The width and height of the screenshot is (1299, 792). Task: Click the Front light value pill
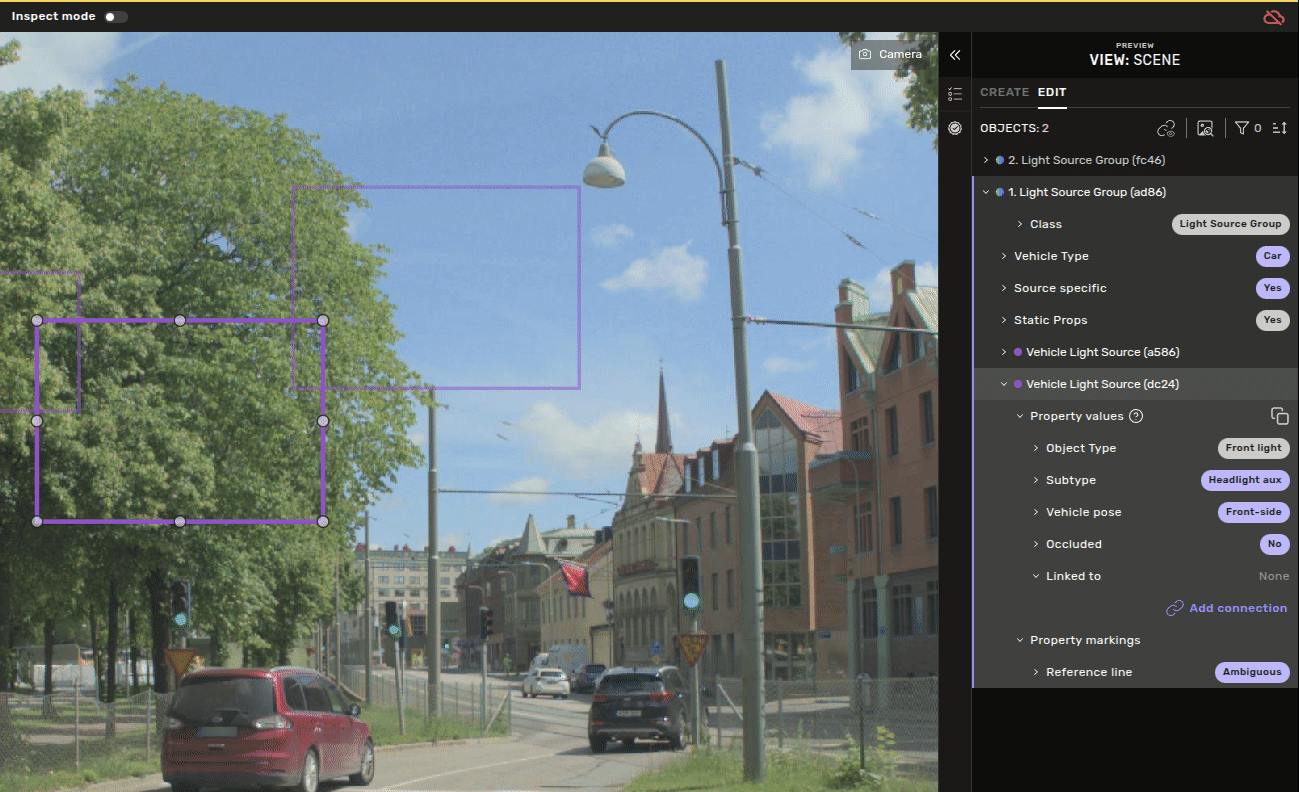(1253, 448)
